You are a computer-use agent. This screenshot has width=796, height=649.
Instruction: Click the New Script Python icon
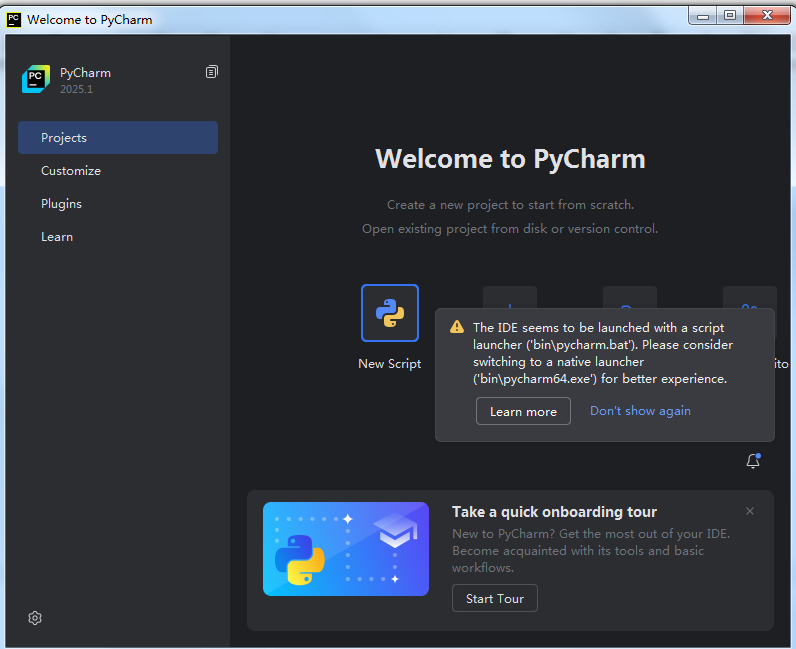[390, 313]
